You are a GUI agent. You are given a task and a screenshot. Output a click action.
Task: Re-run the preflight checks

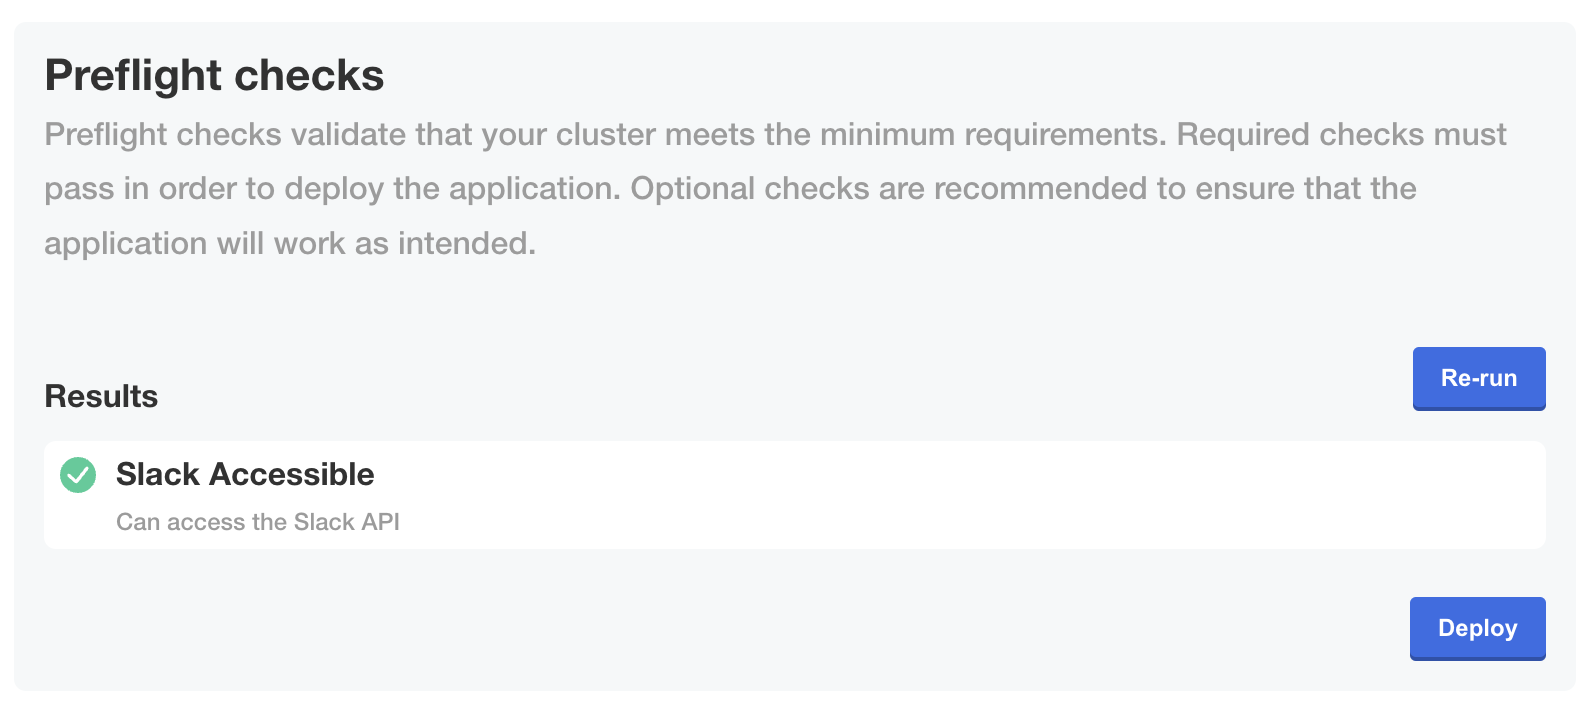click(1478, 378)
